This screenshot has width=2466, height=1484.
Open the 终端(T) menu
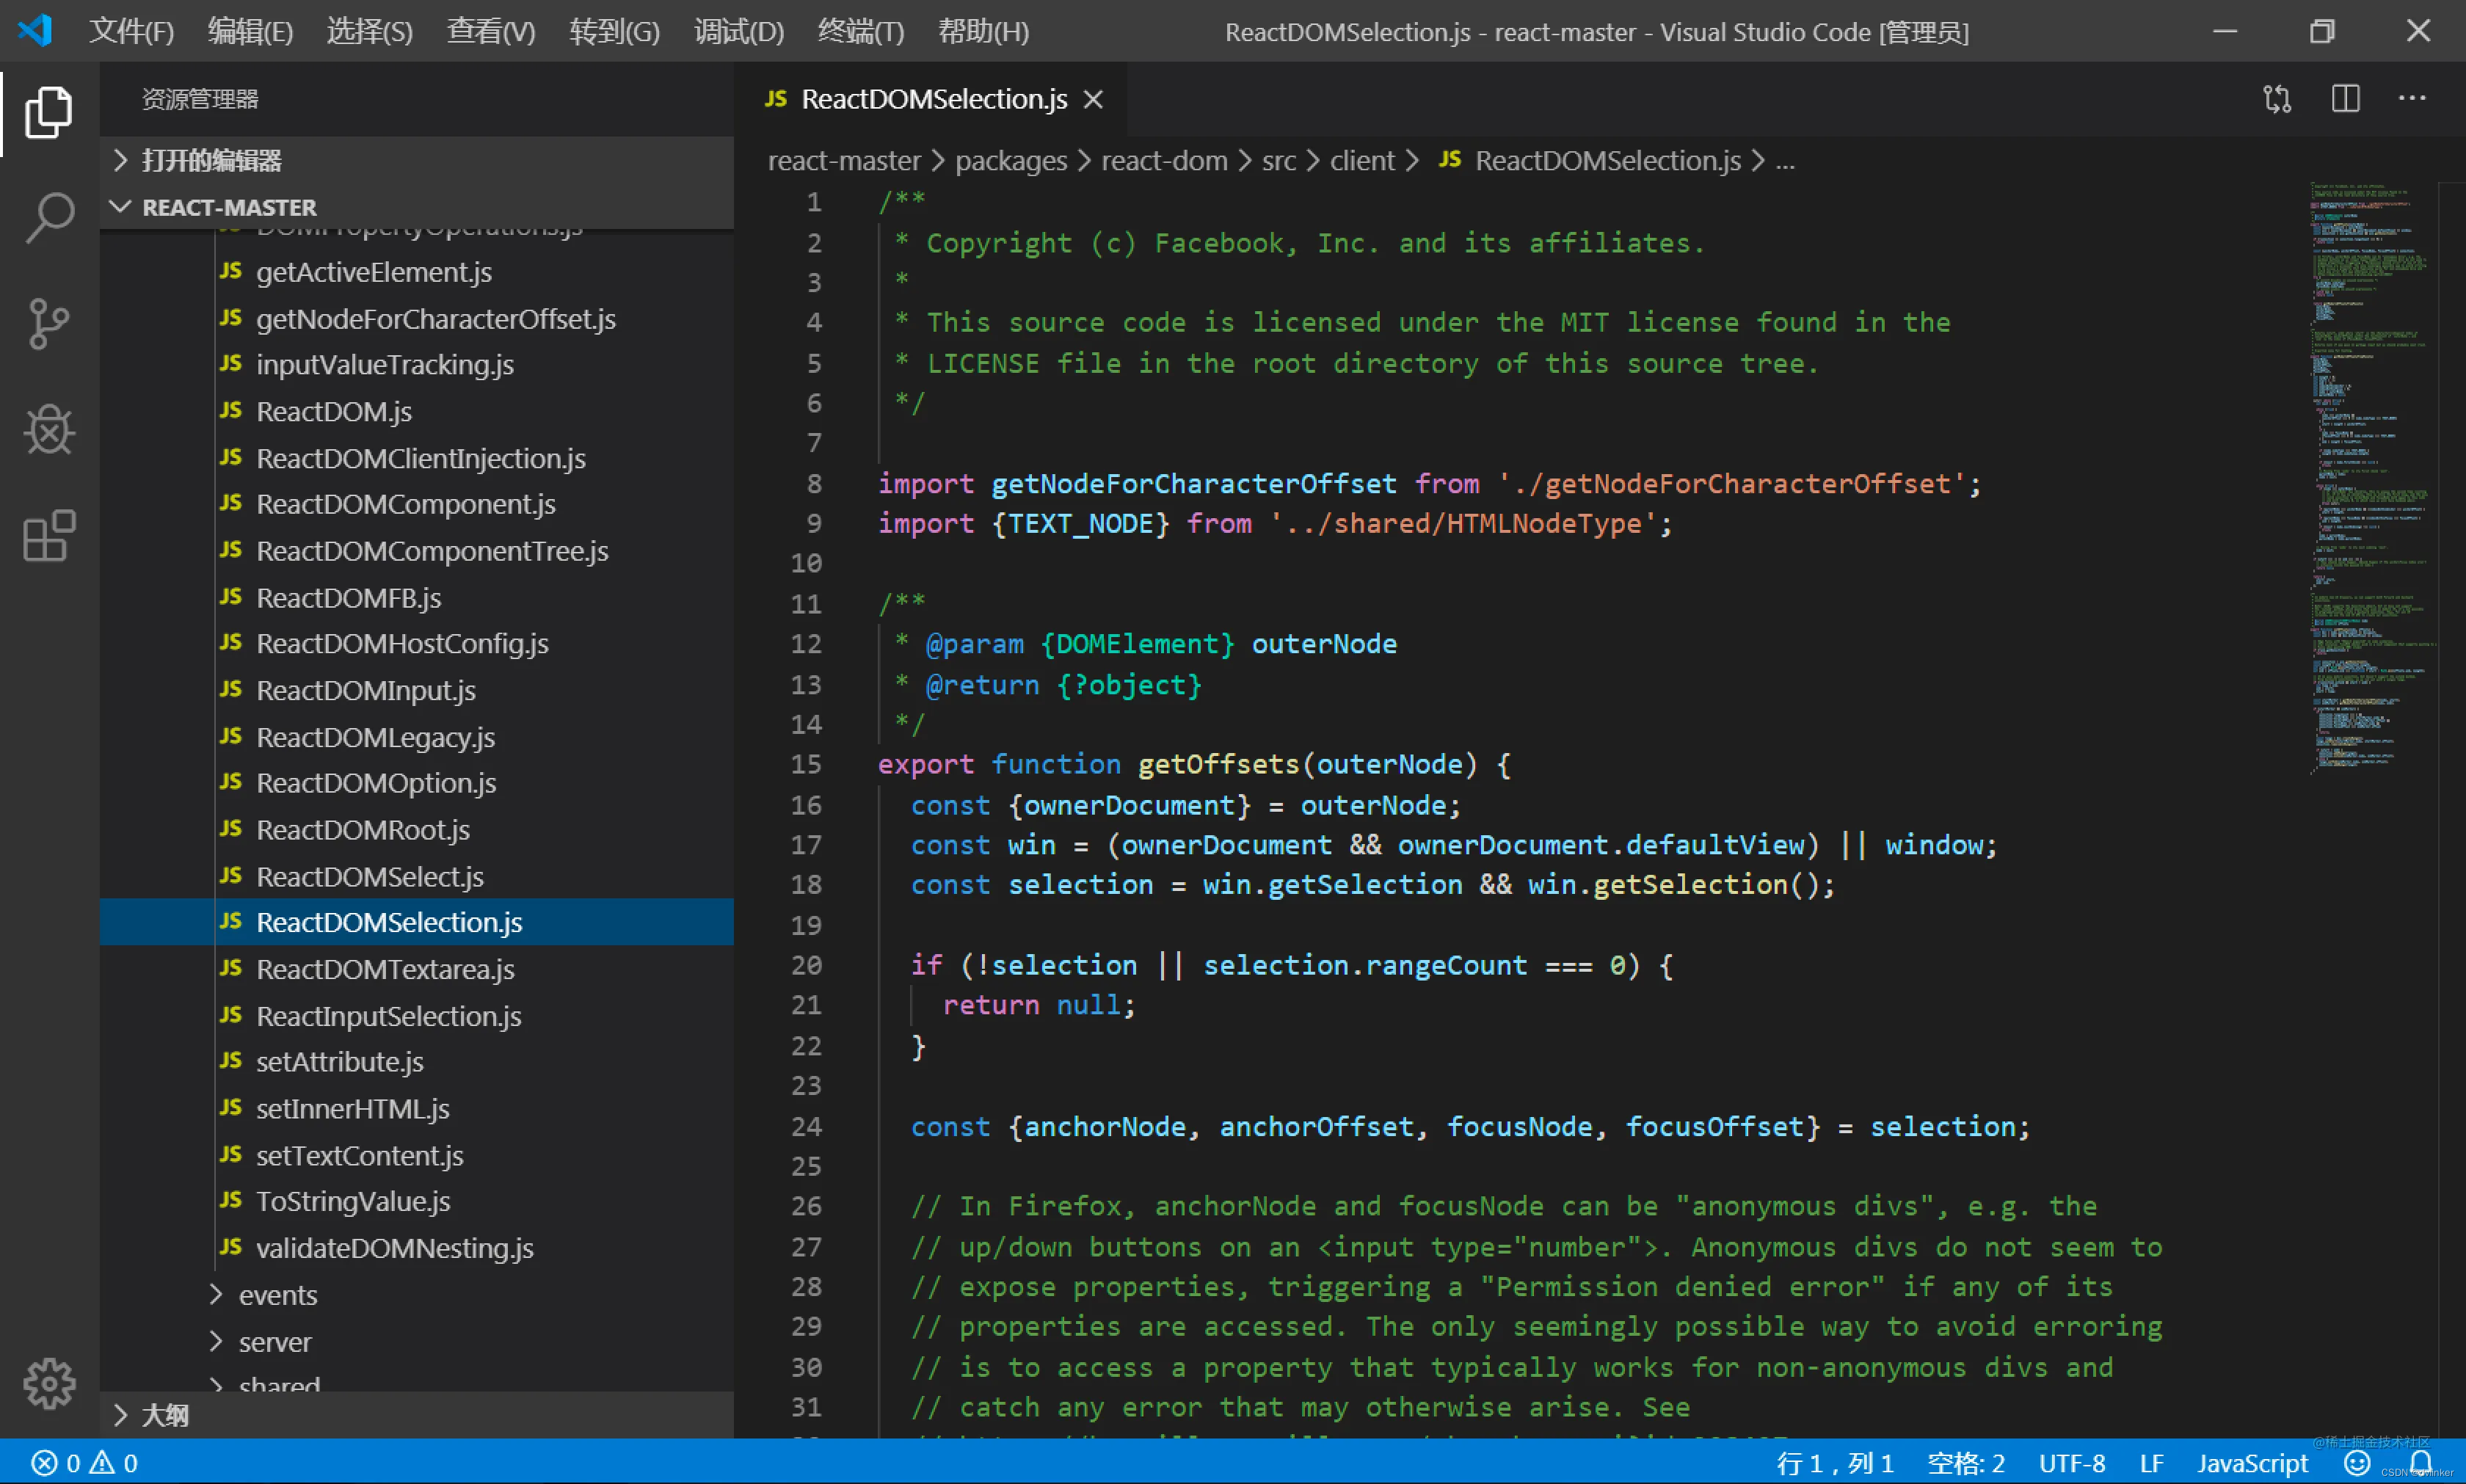point(860,32)
